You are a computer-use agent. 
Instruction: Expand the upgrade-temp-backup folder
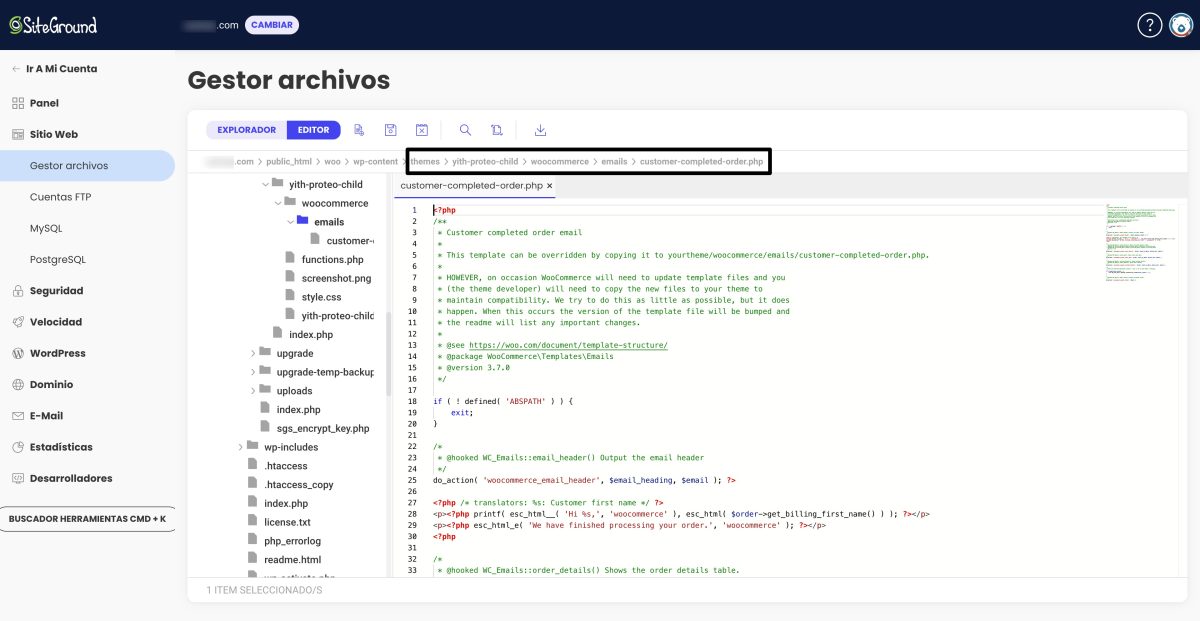253,372
